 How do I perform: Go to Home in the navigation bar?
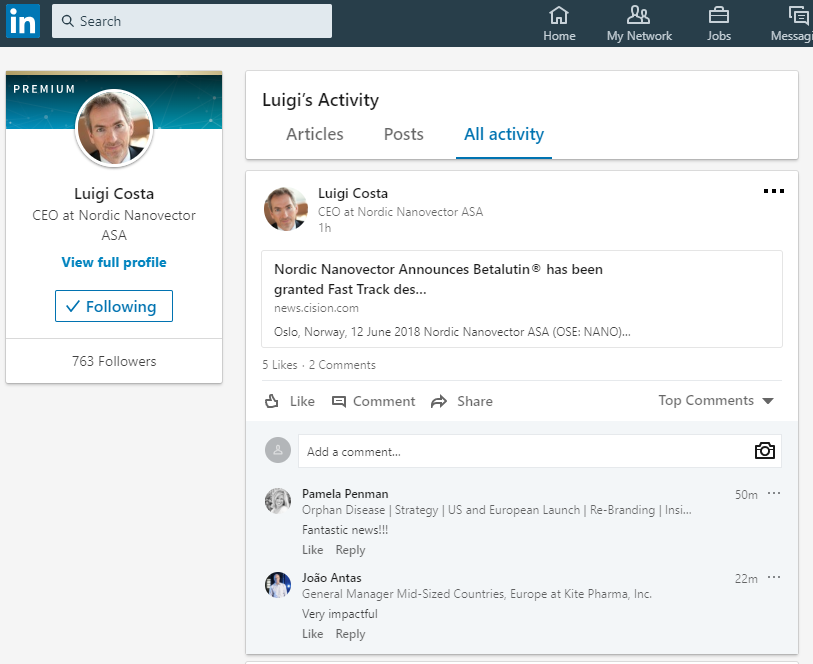pos(559,24)
